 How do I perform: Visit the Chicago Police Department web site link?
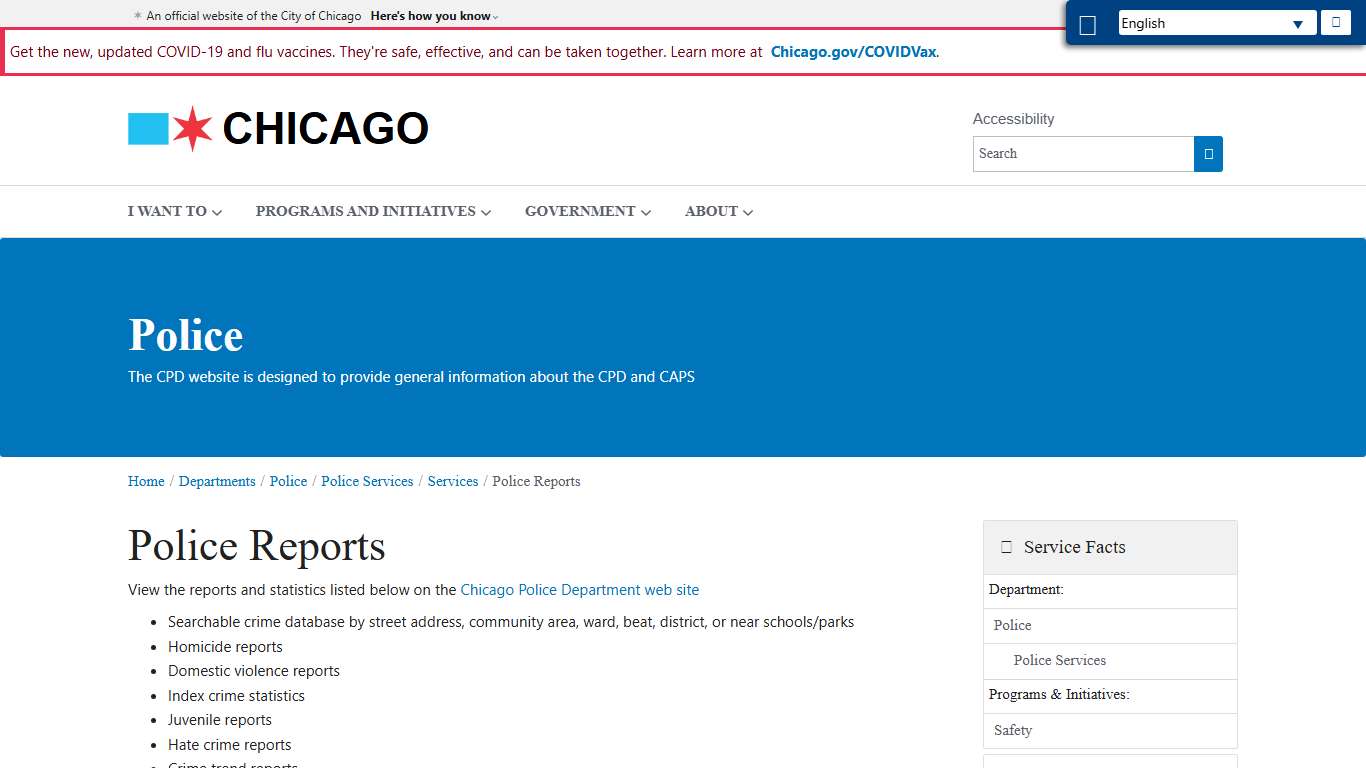click(x=579, y=590)
